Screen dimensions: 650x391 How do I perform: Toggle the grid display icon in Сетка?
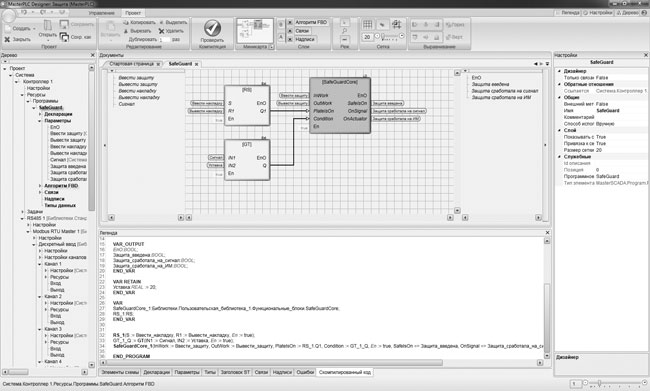[367, 24]
